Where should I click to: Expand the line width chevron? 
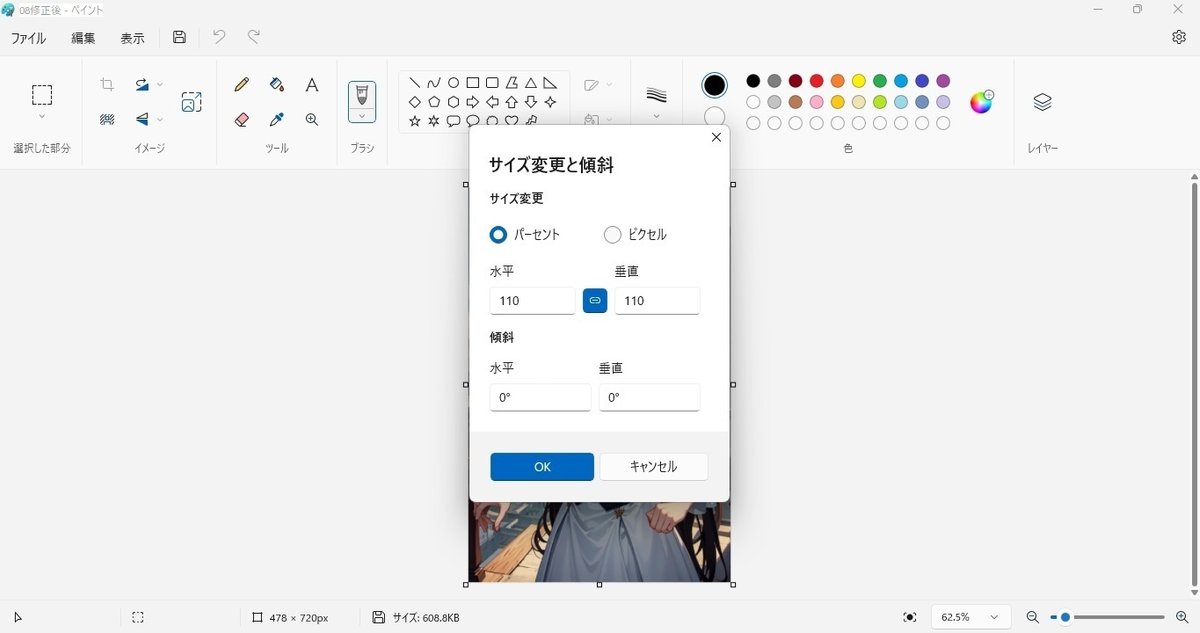click(656, 116)
